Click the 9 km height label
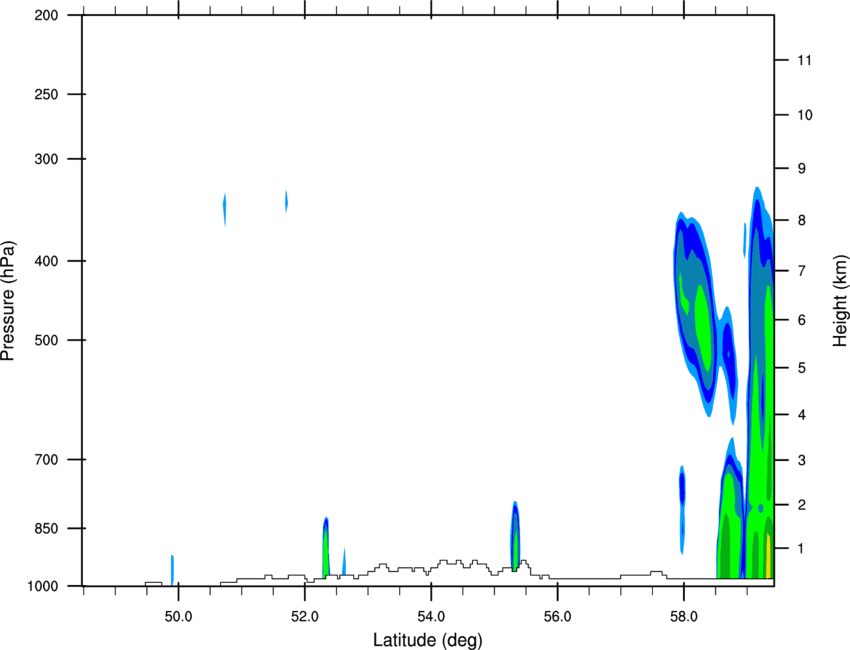Viewport: 850px width, 650px height. click(801, 169)
